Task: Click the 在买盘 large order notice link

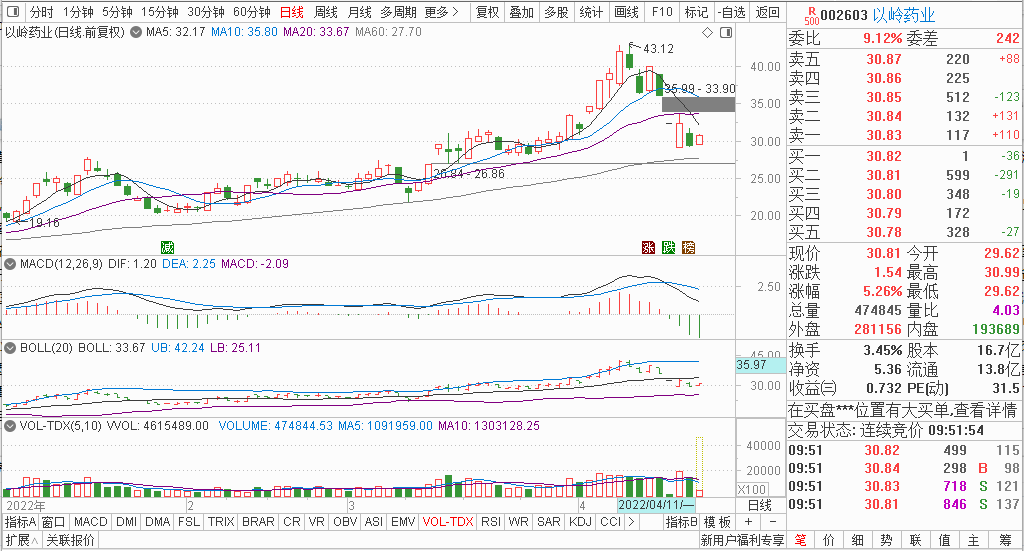Action: [x=903, y=411]
